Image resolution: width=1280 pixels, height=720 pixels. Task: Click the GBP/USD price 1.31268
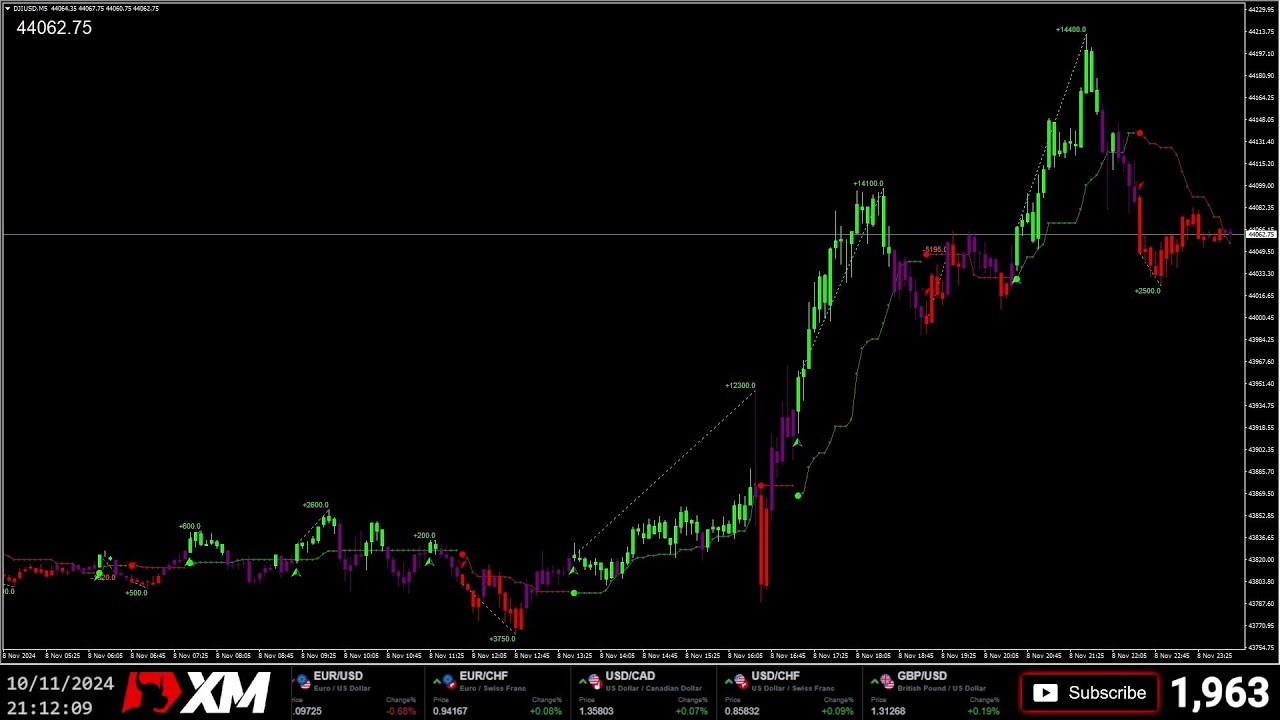tap(888, 711)
